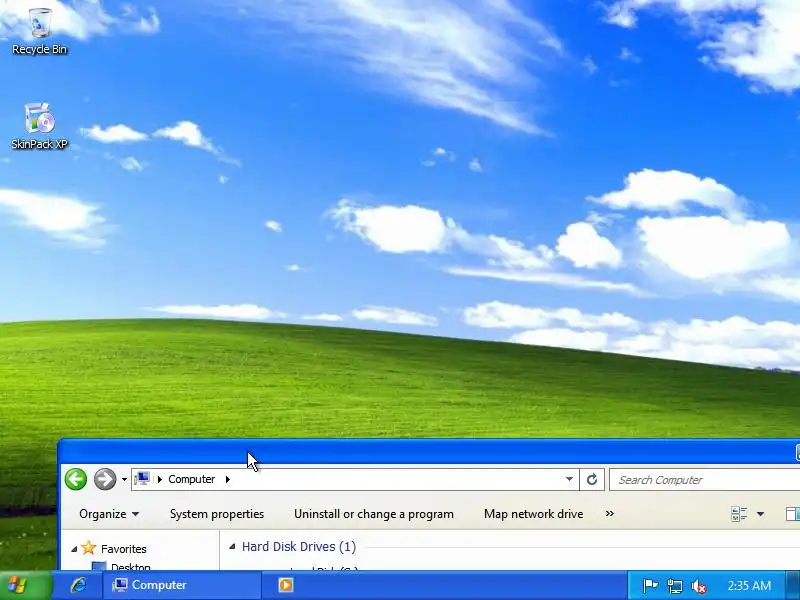800x600 pixels.
Task: Click the muted volume tray icon
Action: [x=698, y=586]
